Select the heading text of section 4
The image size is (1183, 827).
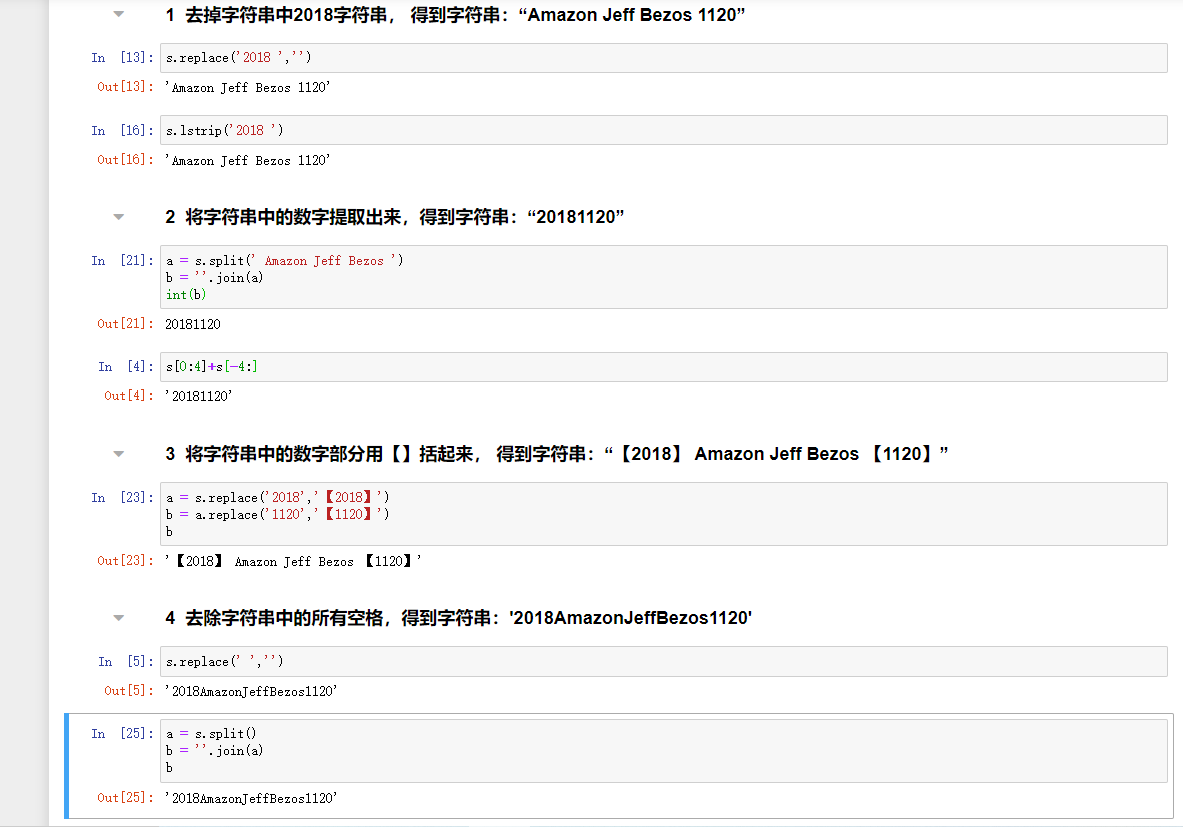pyautogui.click(x=458, y=618)
